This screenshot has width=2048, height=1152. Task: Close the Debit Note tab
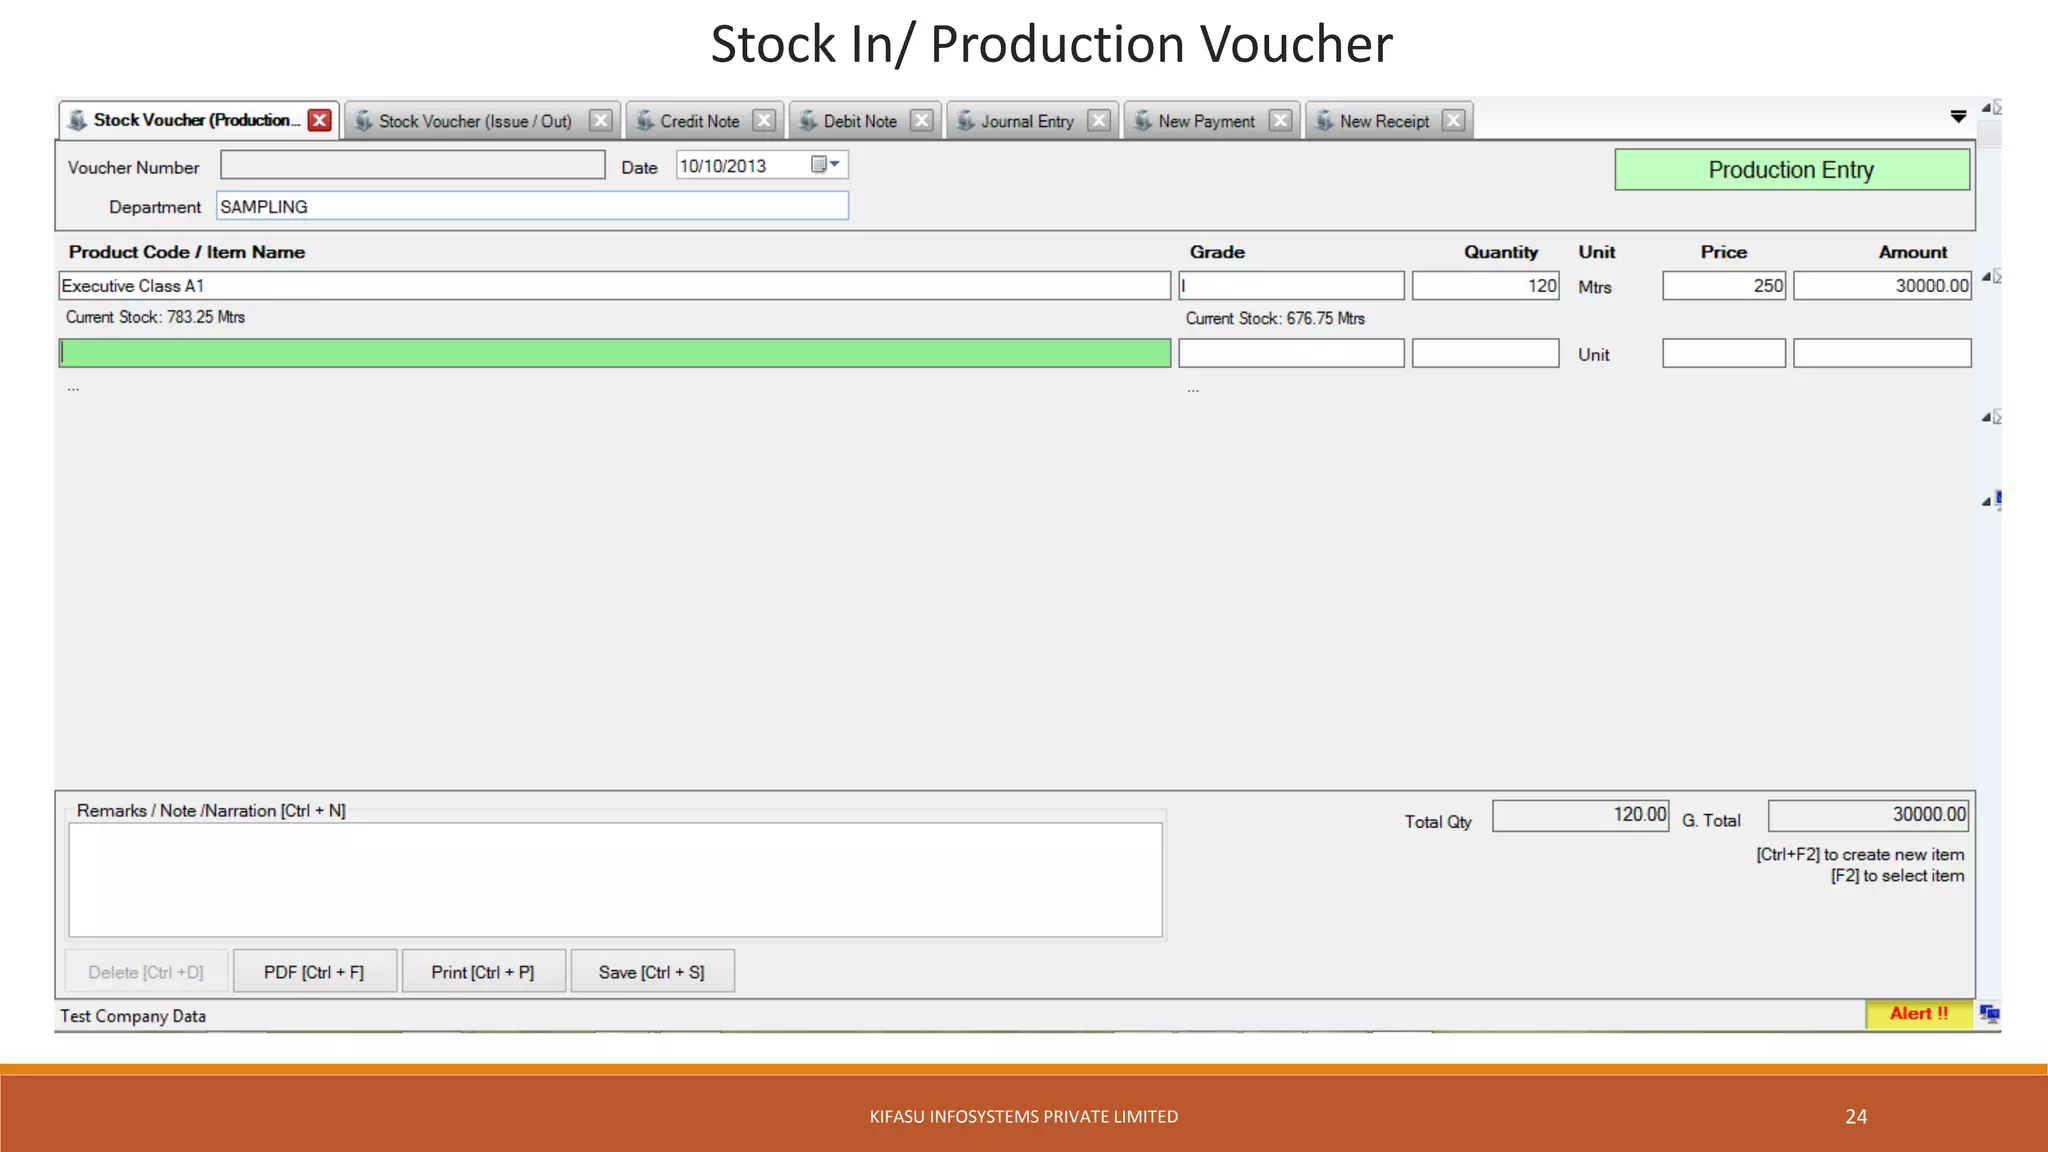(922, 120)
